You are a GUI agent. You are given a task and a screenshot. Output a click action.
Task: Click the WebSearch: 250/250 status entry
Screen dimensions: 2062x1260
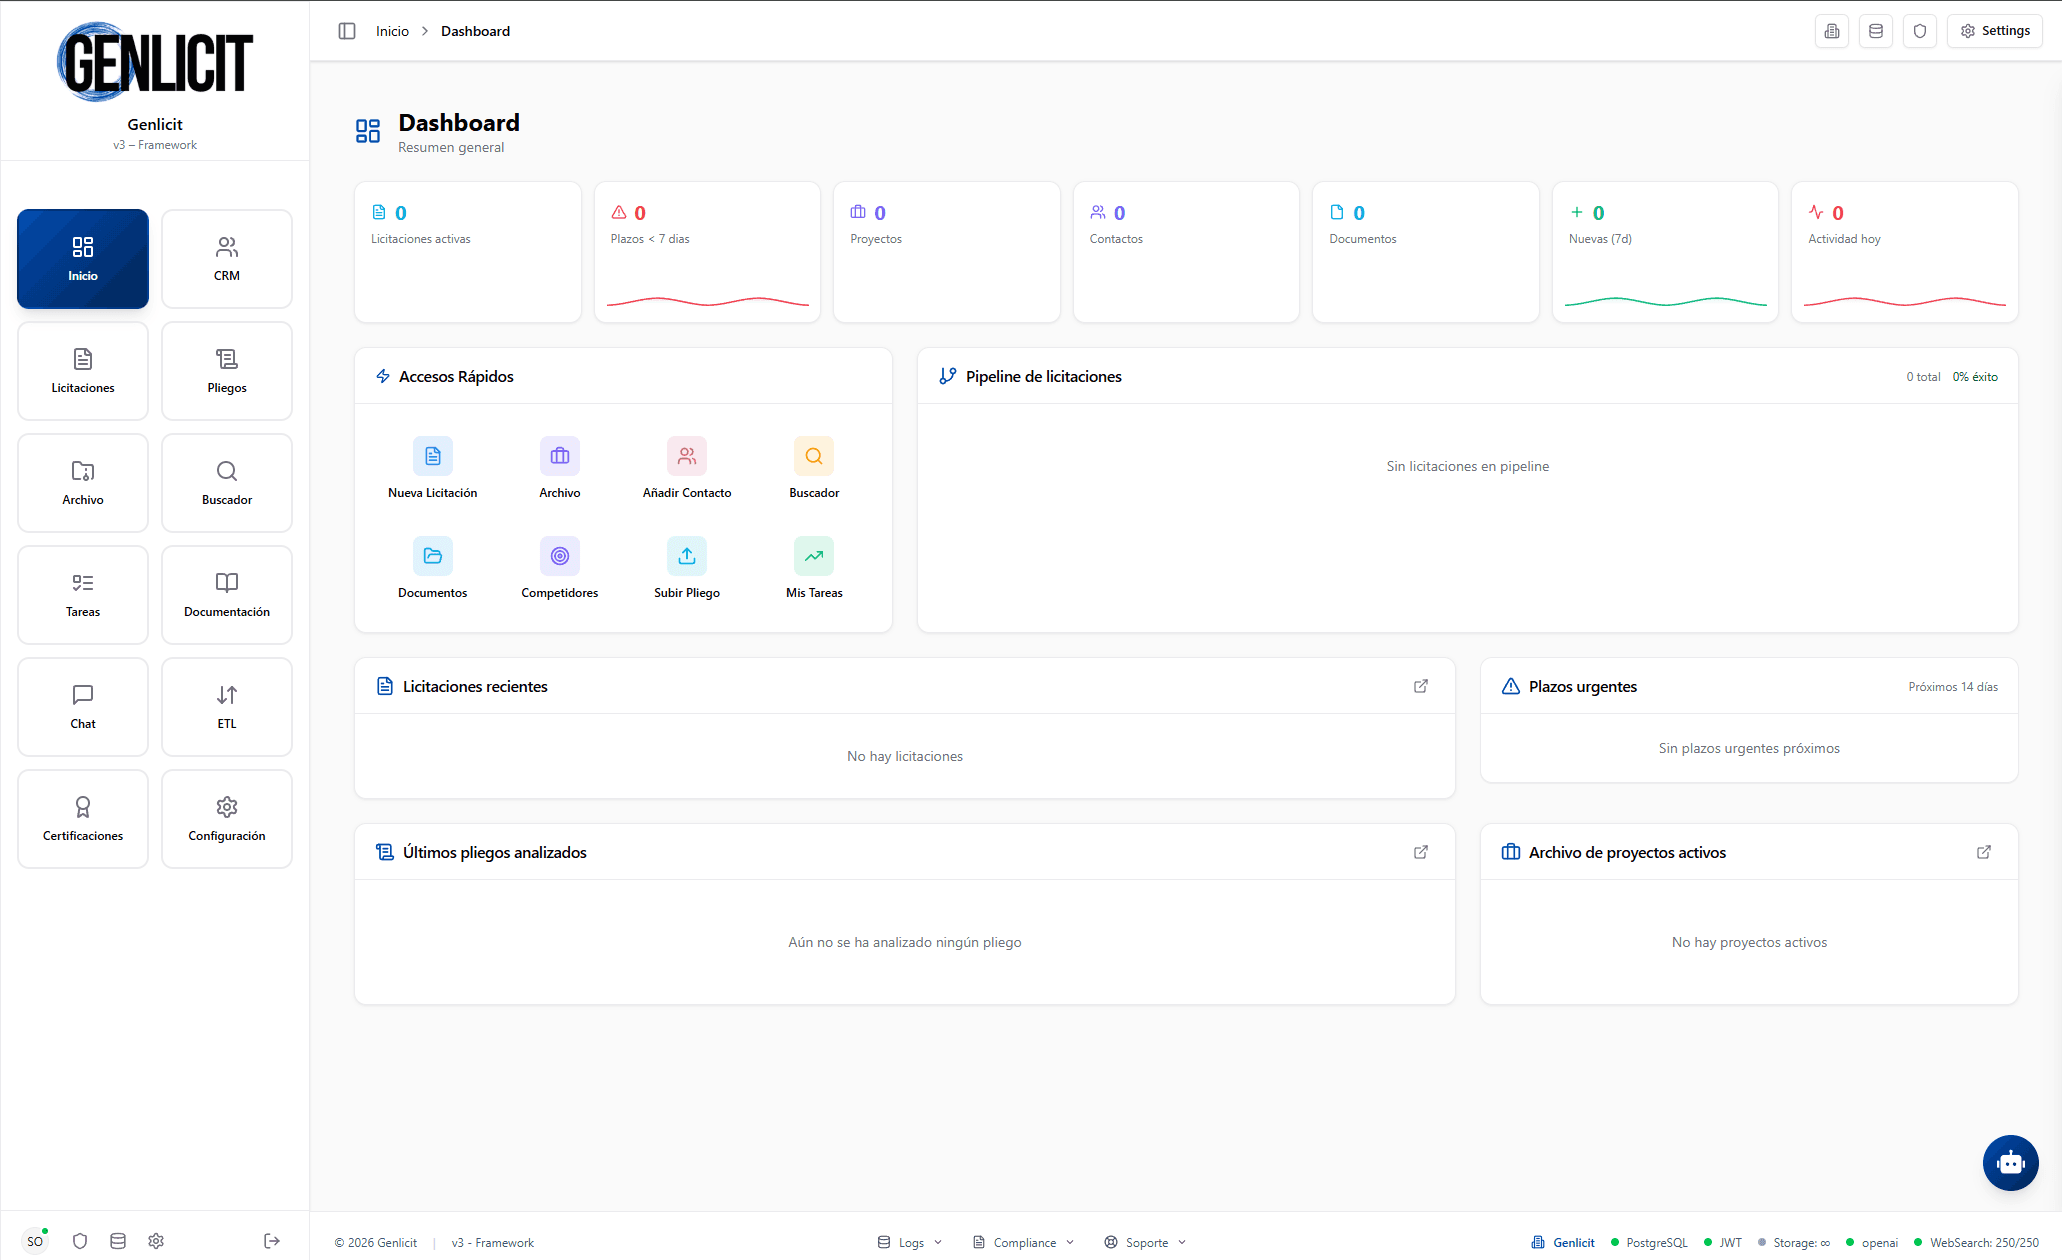coord(1976,1242)
